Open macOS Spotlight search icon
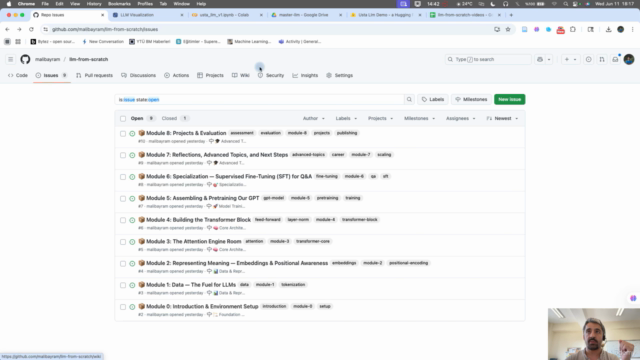The height and width of the screenshot is (360, 640). 566,4
